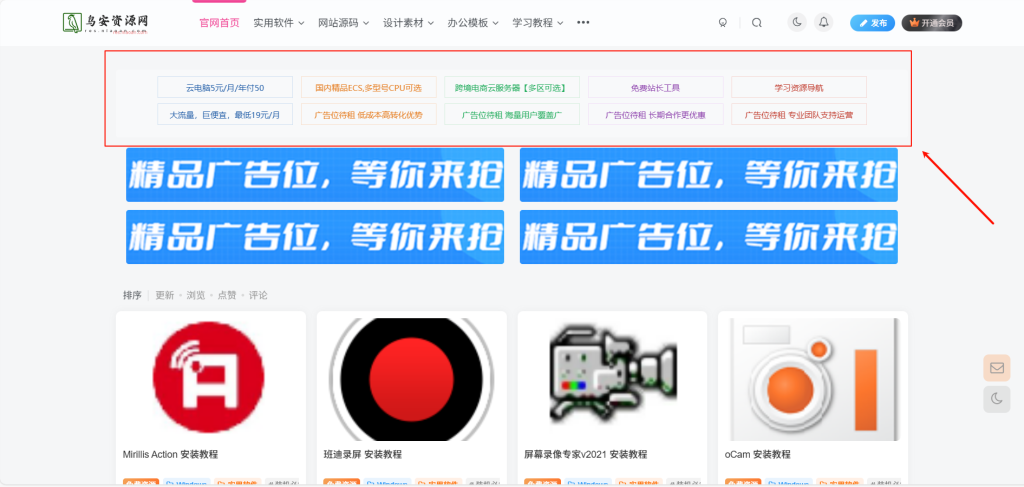The height and width of the screenshot is (487, 1024).
Task: Open the 免费站长工具 link
Action: [x=656, y=87]
